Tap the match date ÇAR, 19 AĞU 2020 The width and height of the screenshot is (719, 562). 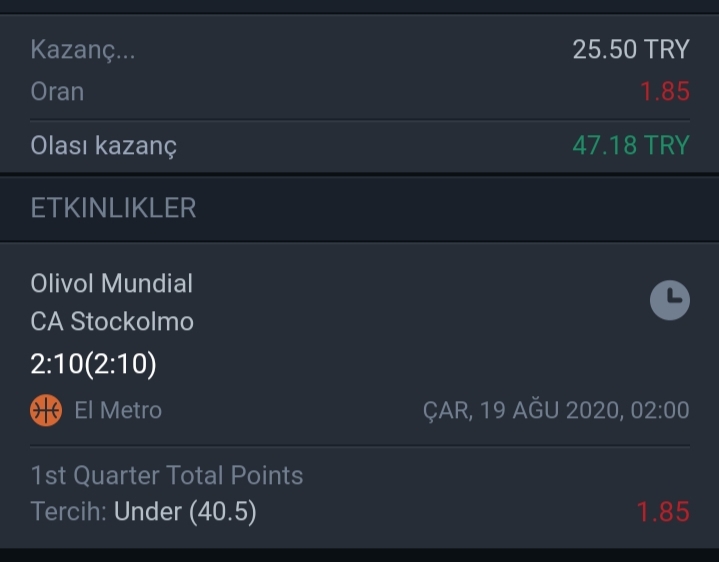pos(523,410)
